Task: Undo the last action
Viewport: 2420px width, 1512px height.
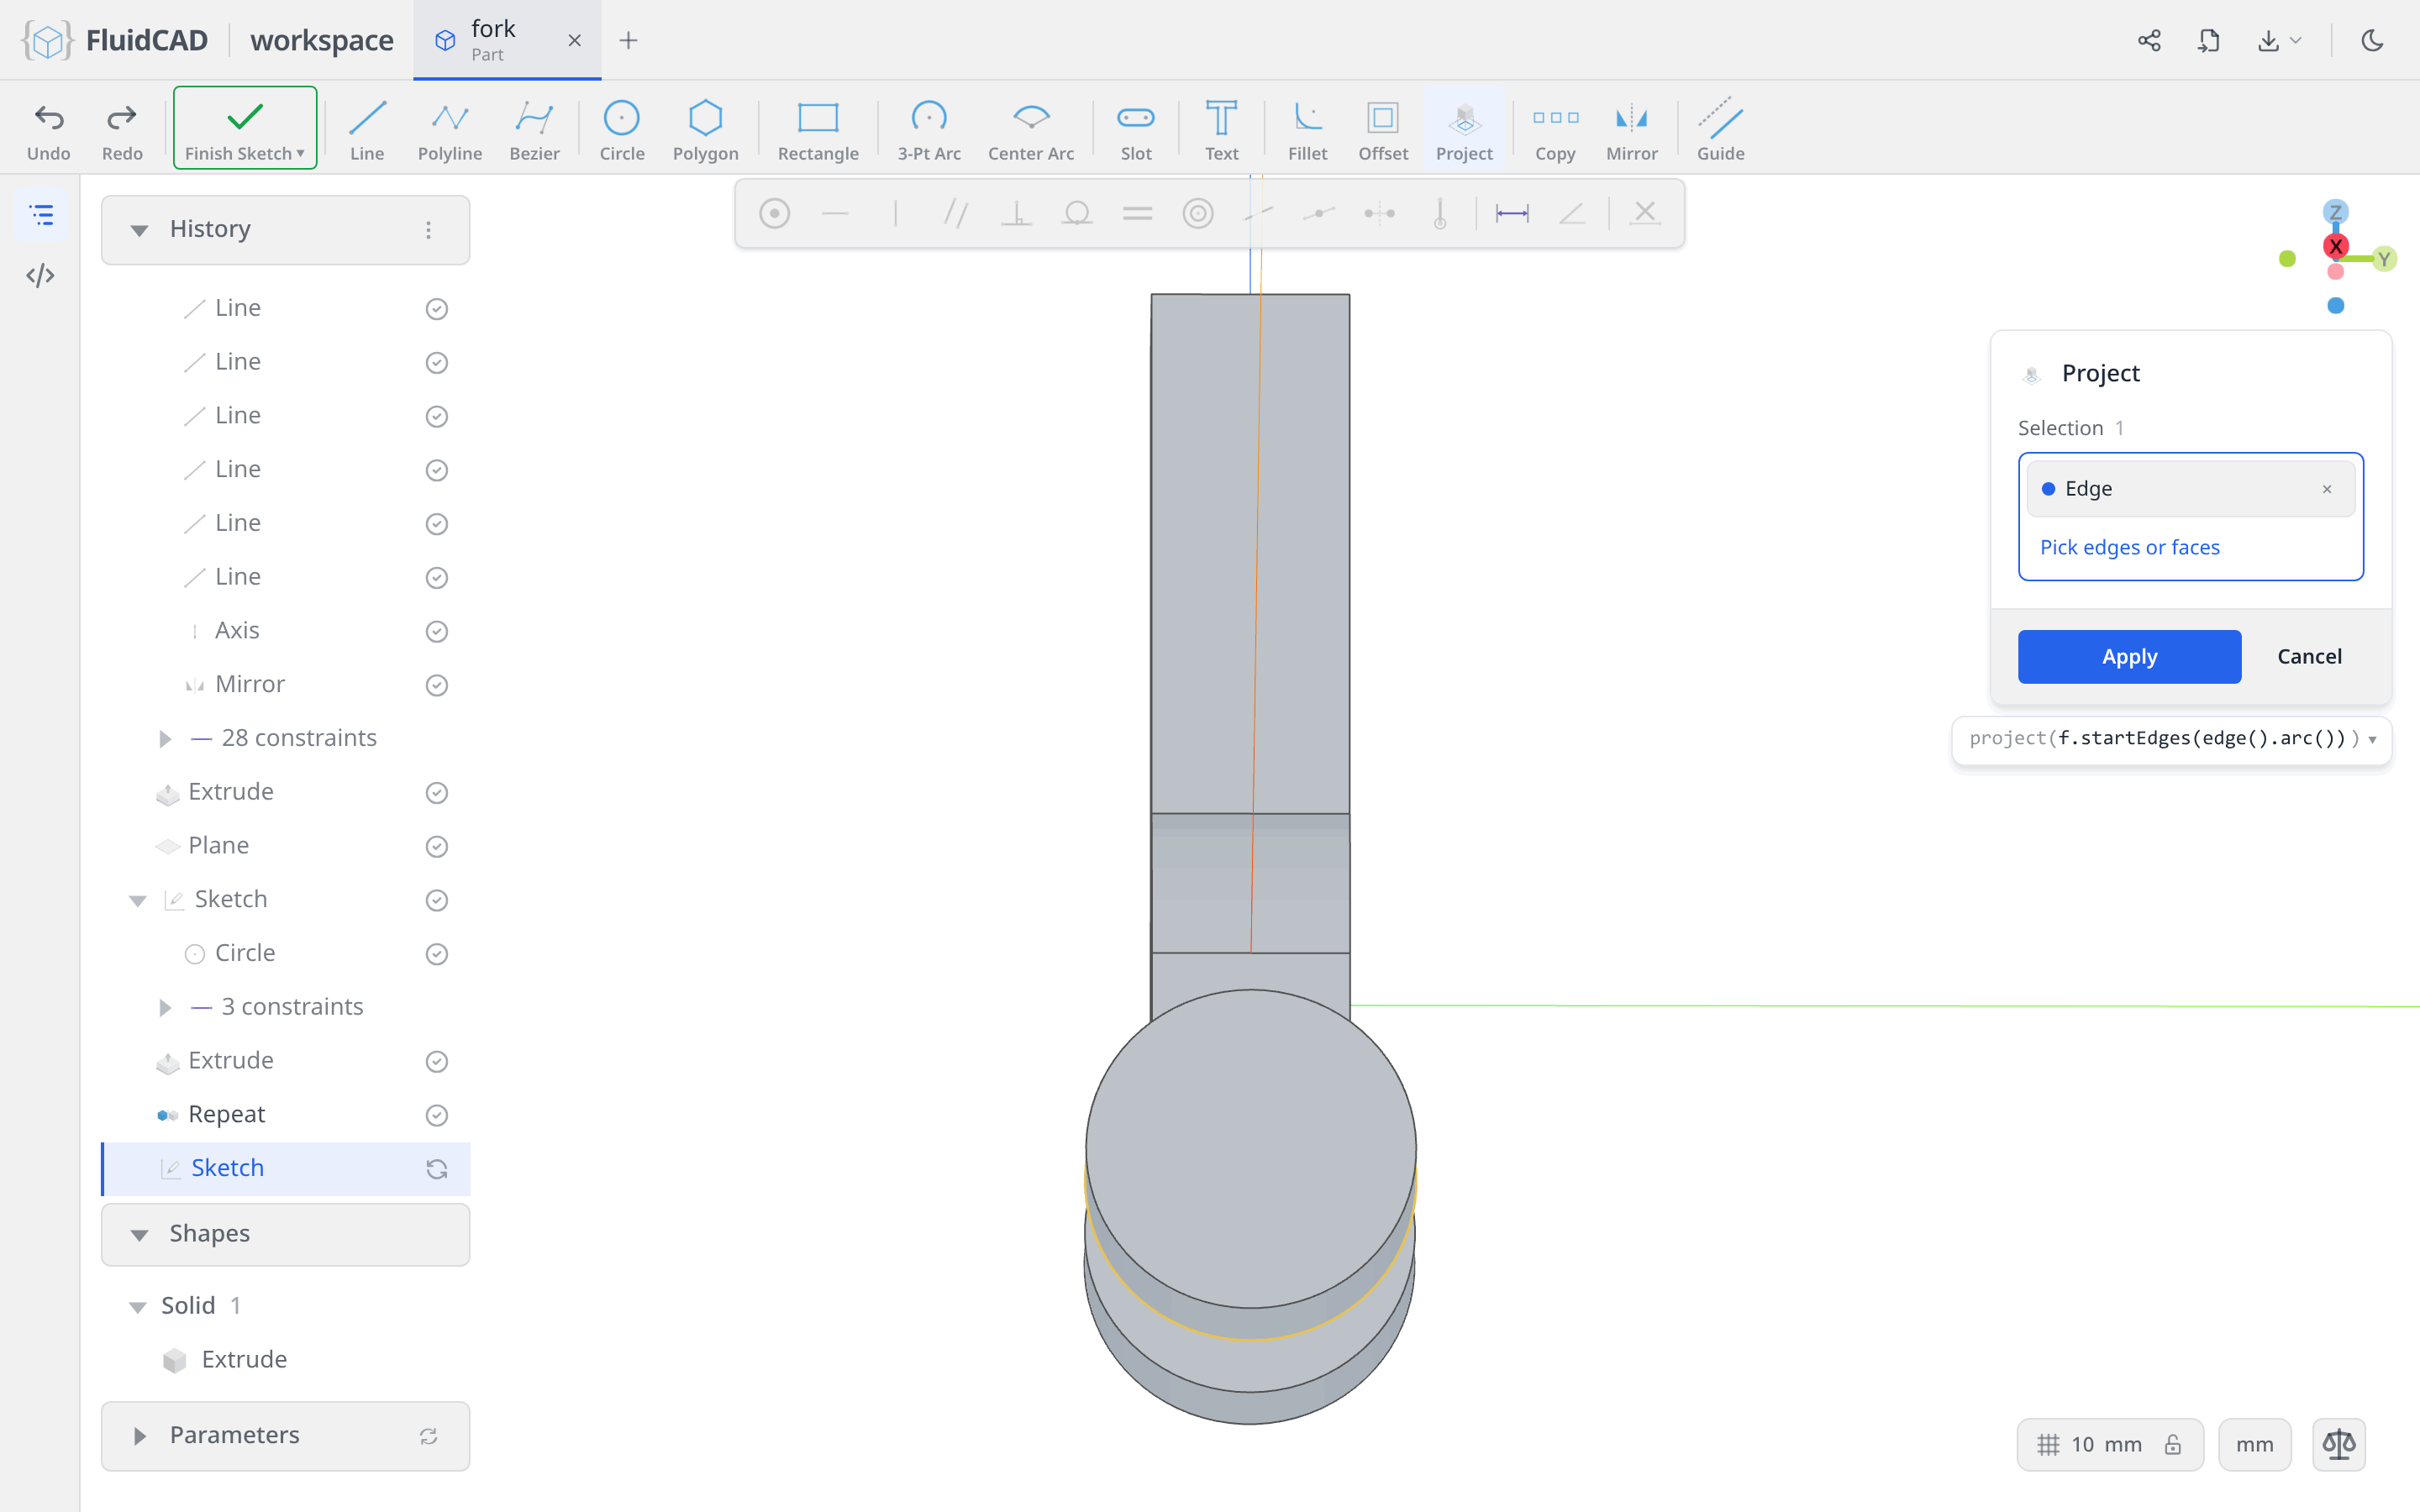Action: pos(48,129)
